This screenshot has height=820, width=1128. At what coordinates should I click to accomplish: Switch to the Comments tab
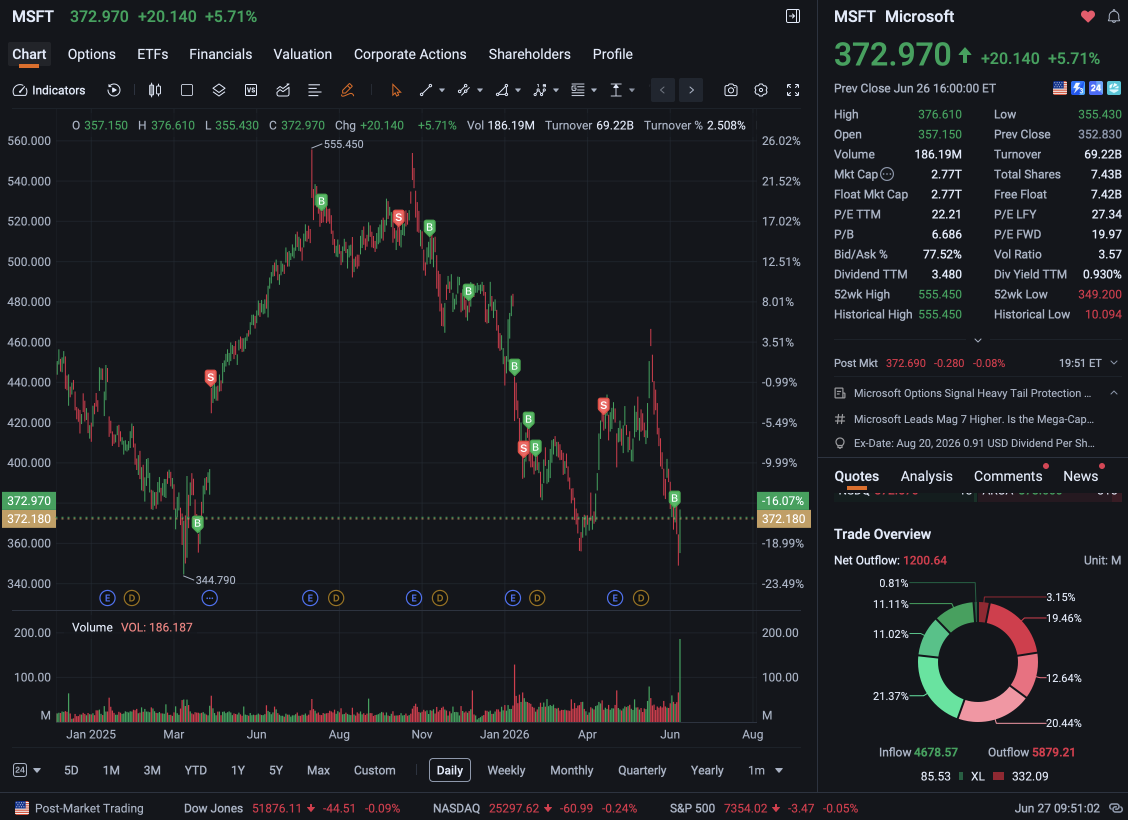[x=1008, y=476]
